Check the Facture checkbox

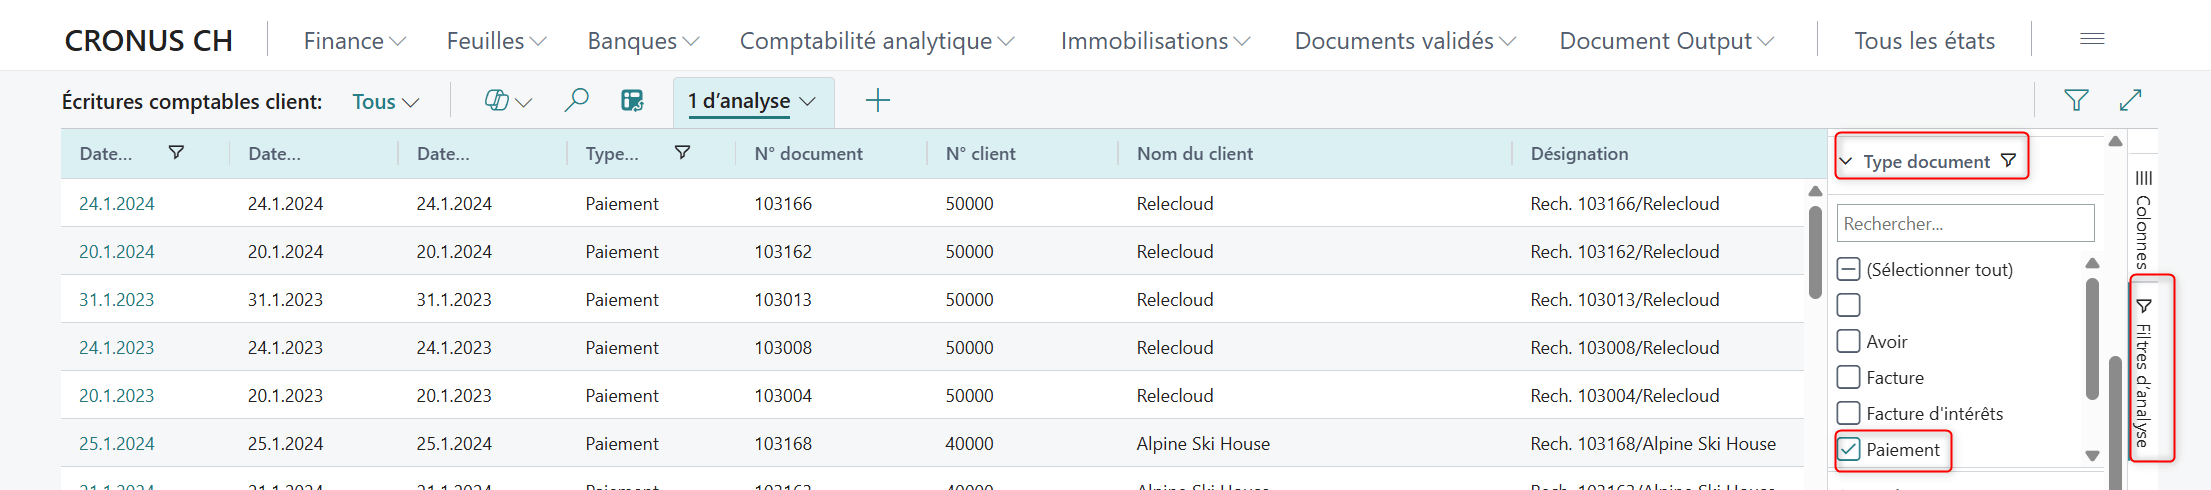click(x=1849, y=378)
